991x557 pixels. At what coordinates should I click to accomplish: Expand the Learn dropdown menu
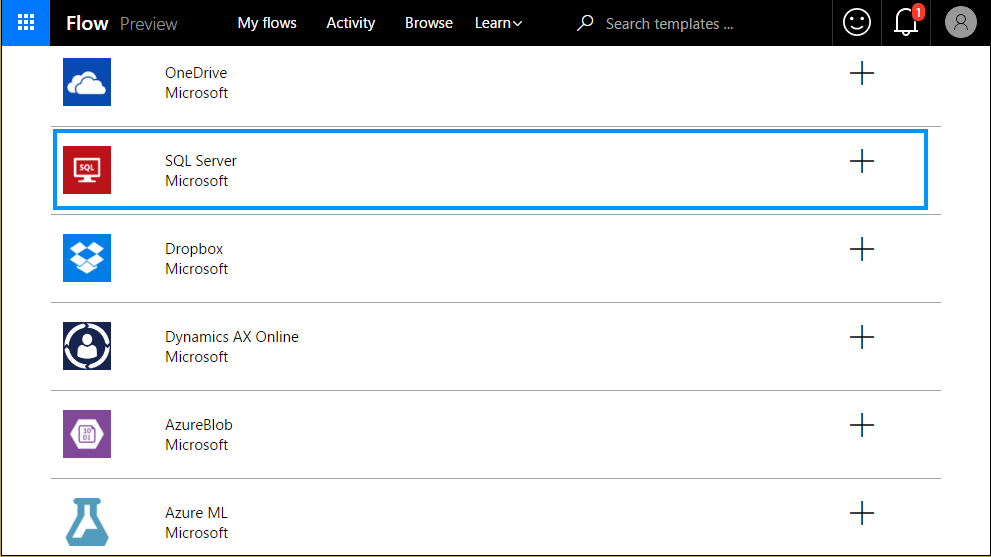click(498, 23)
